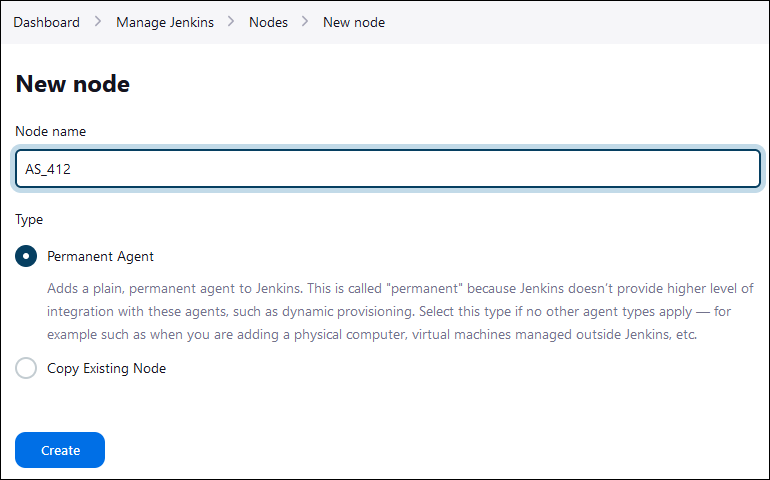The width and height of the screenshot is (770, 480).
Task: Click the Copy Existing Node label text
Action: [107, 368]
